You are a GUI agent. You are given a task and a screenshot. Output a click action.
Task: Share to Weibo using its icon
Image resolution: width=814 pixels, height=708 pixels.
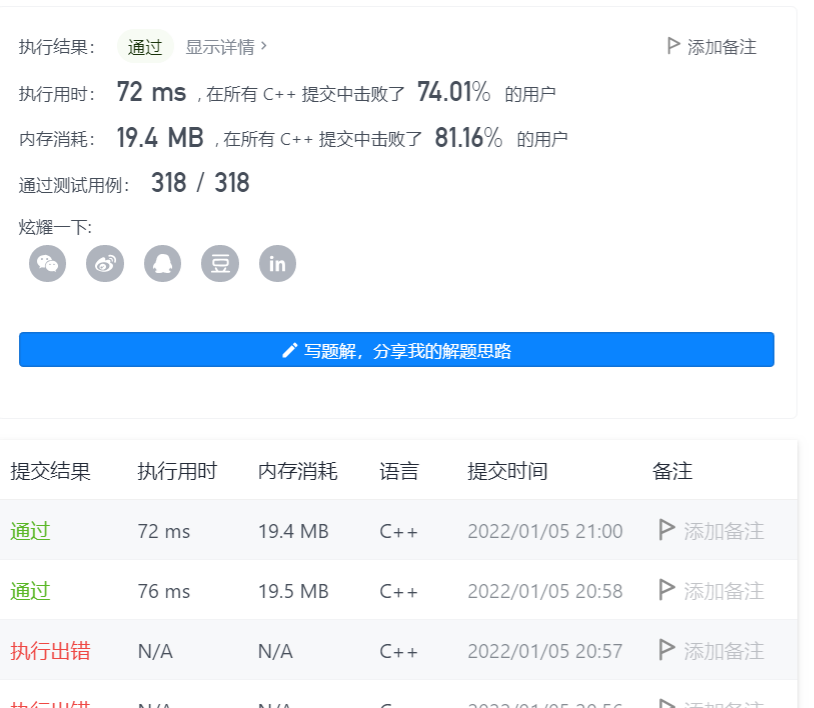coord(105,263)
